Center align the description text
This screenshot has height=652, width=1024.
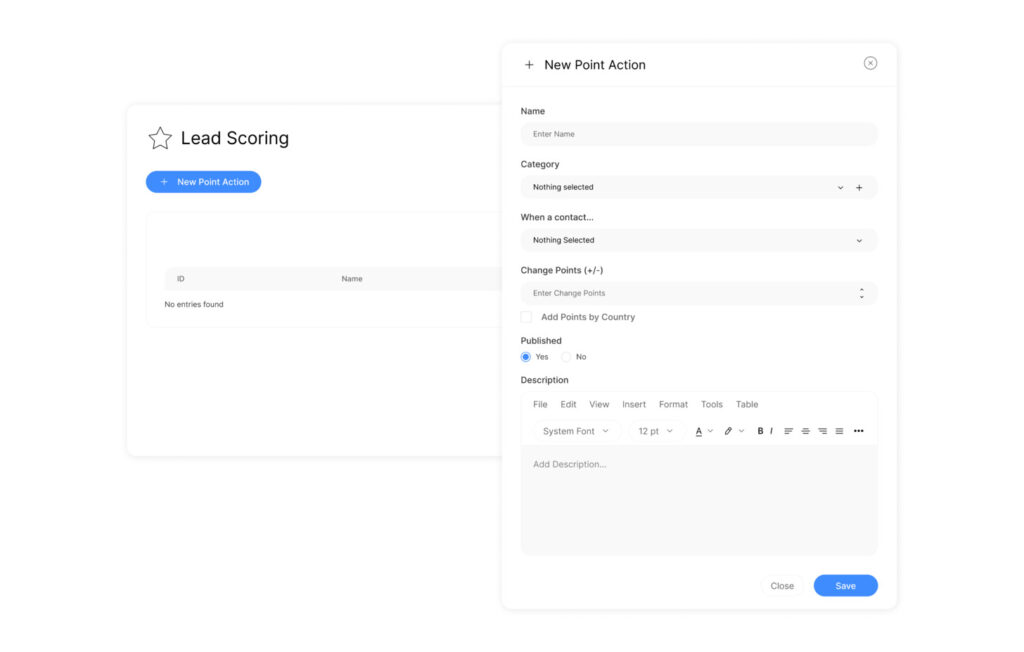point(805,431)
